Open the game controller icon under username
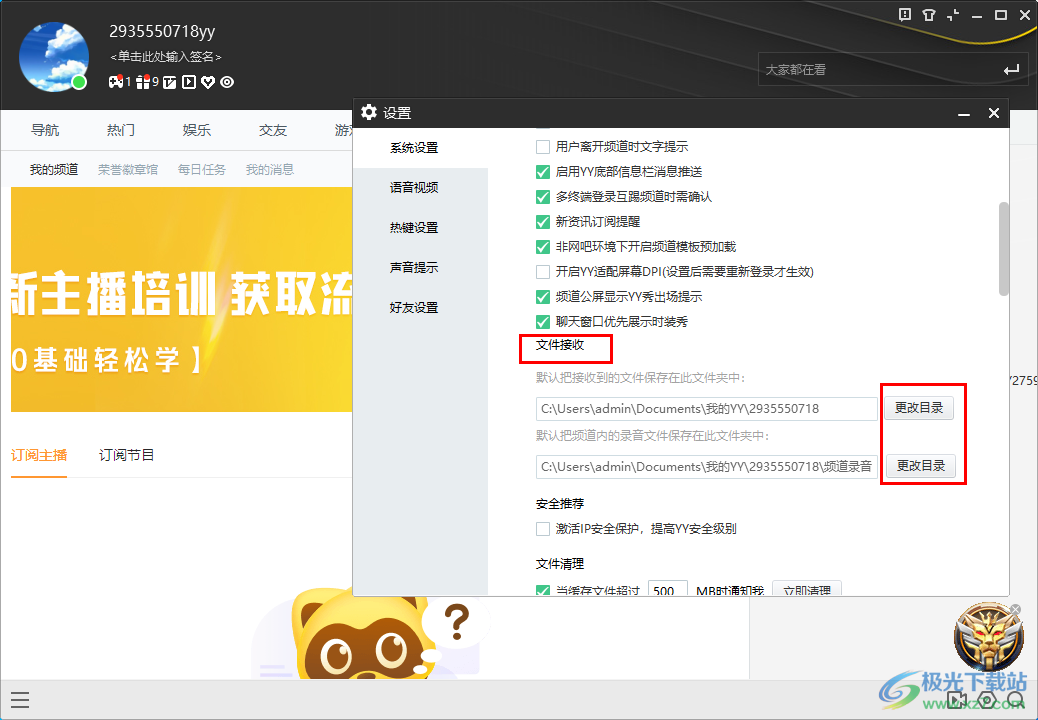The image size is (1038, 720). point(116,82)
